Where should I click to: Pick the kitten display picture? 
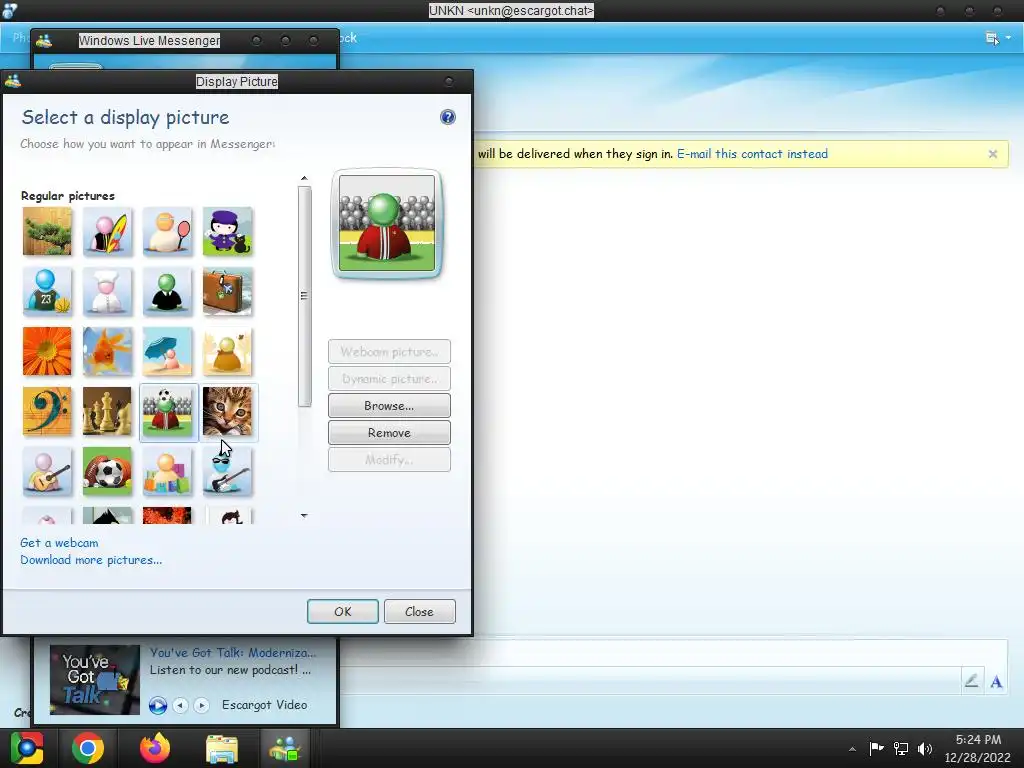point(227,411)
